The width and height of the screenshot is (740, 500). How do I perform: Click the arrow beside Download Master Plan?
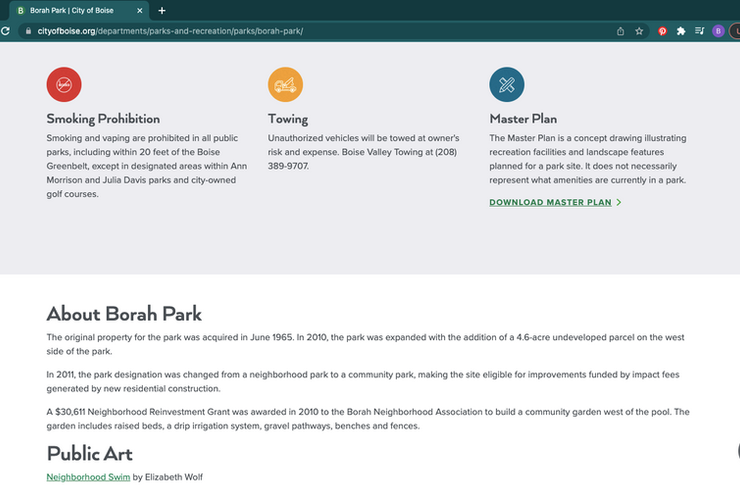[619, 202]
